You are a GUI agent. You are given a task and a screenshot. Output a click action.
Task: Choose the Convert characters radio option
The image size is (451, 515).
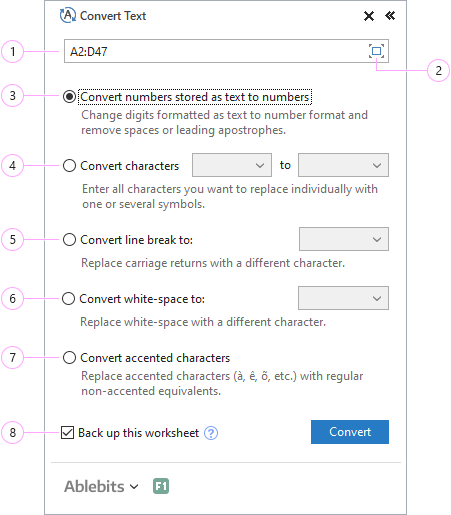(x=69, y=165)
